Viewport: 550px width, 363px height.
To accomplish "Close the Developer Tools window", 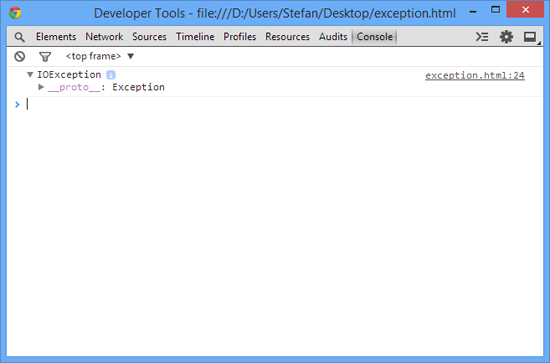I will [x=525, y=10].
